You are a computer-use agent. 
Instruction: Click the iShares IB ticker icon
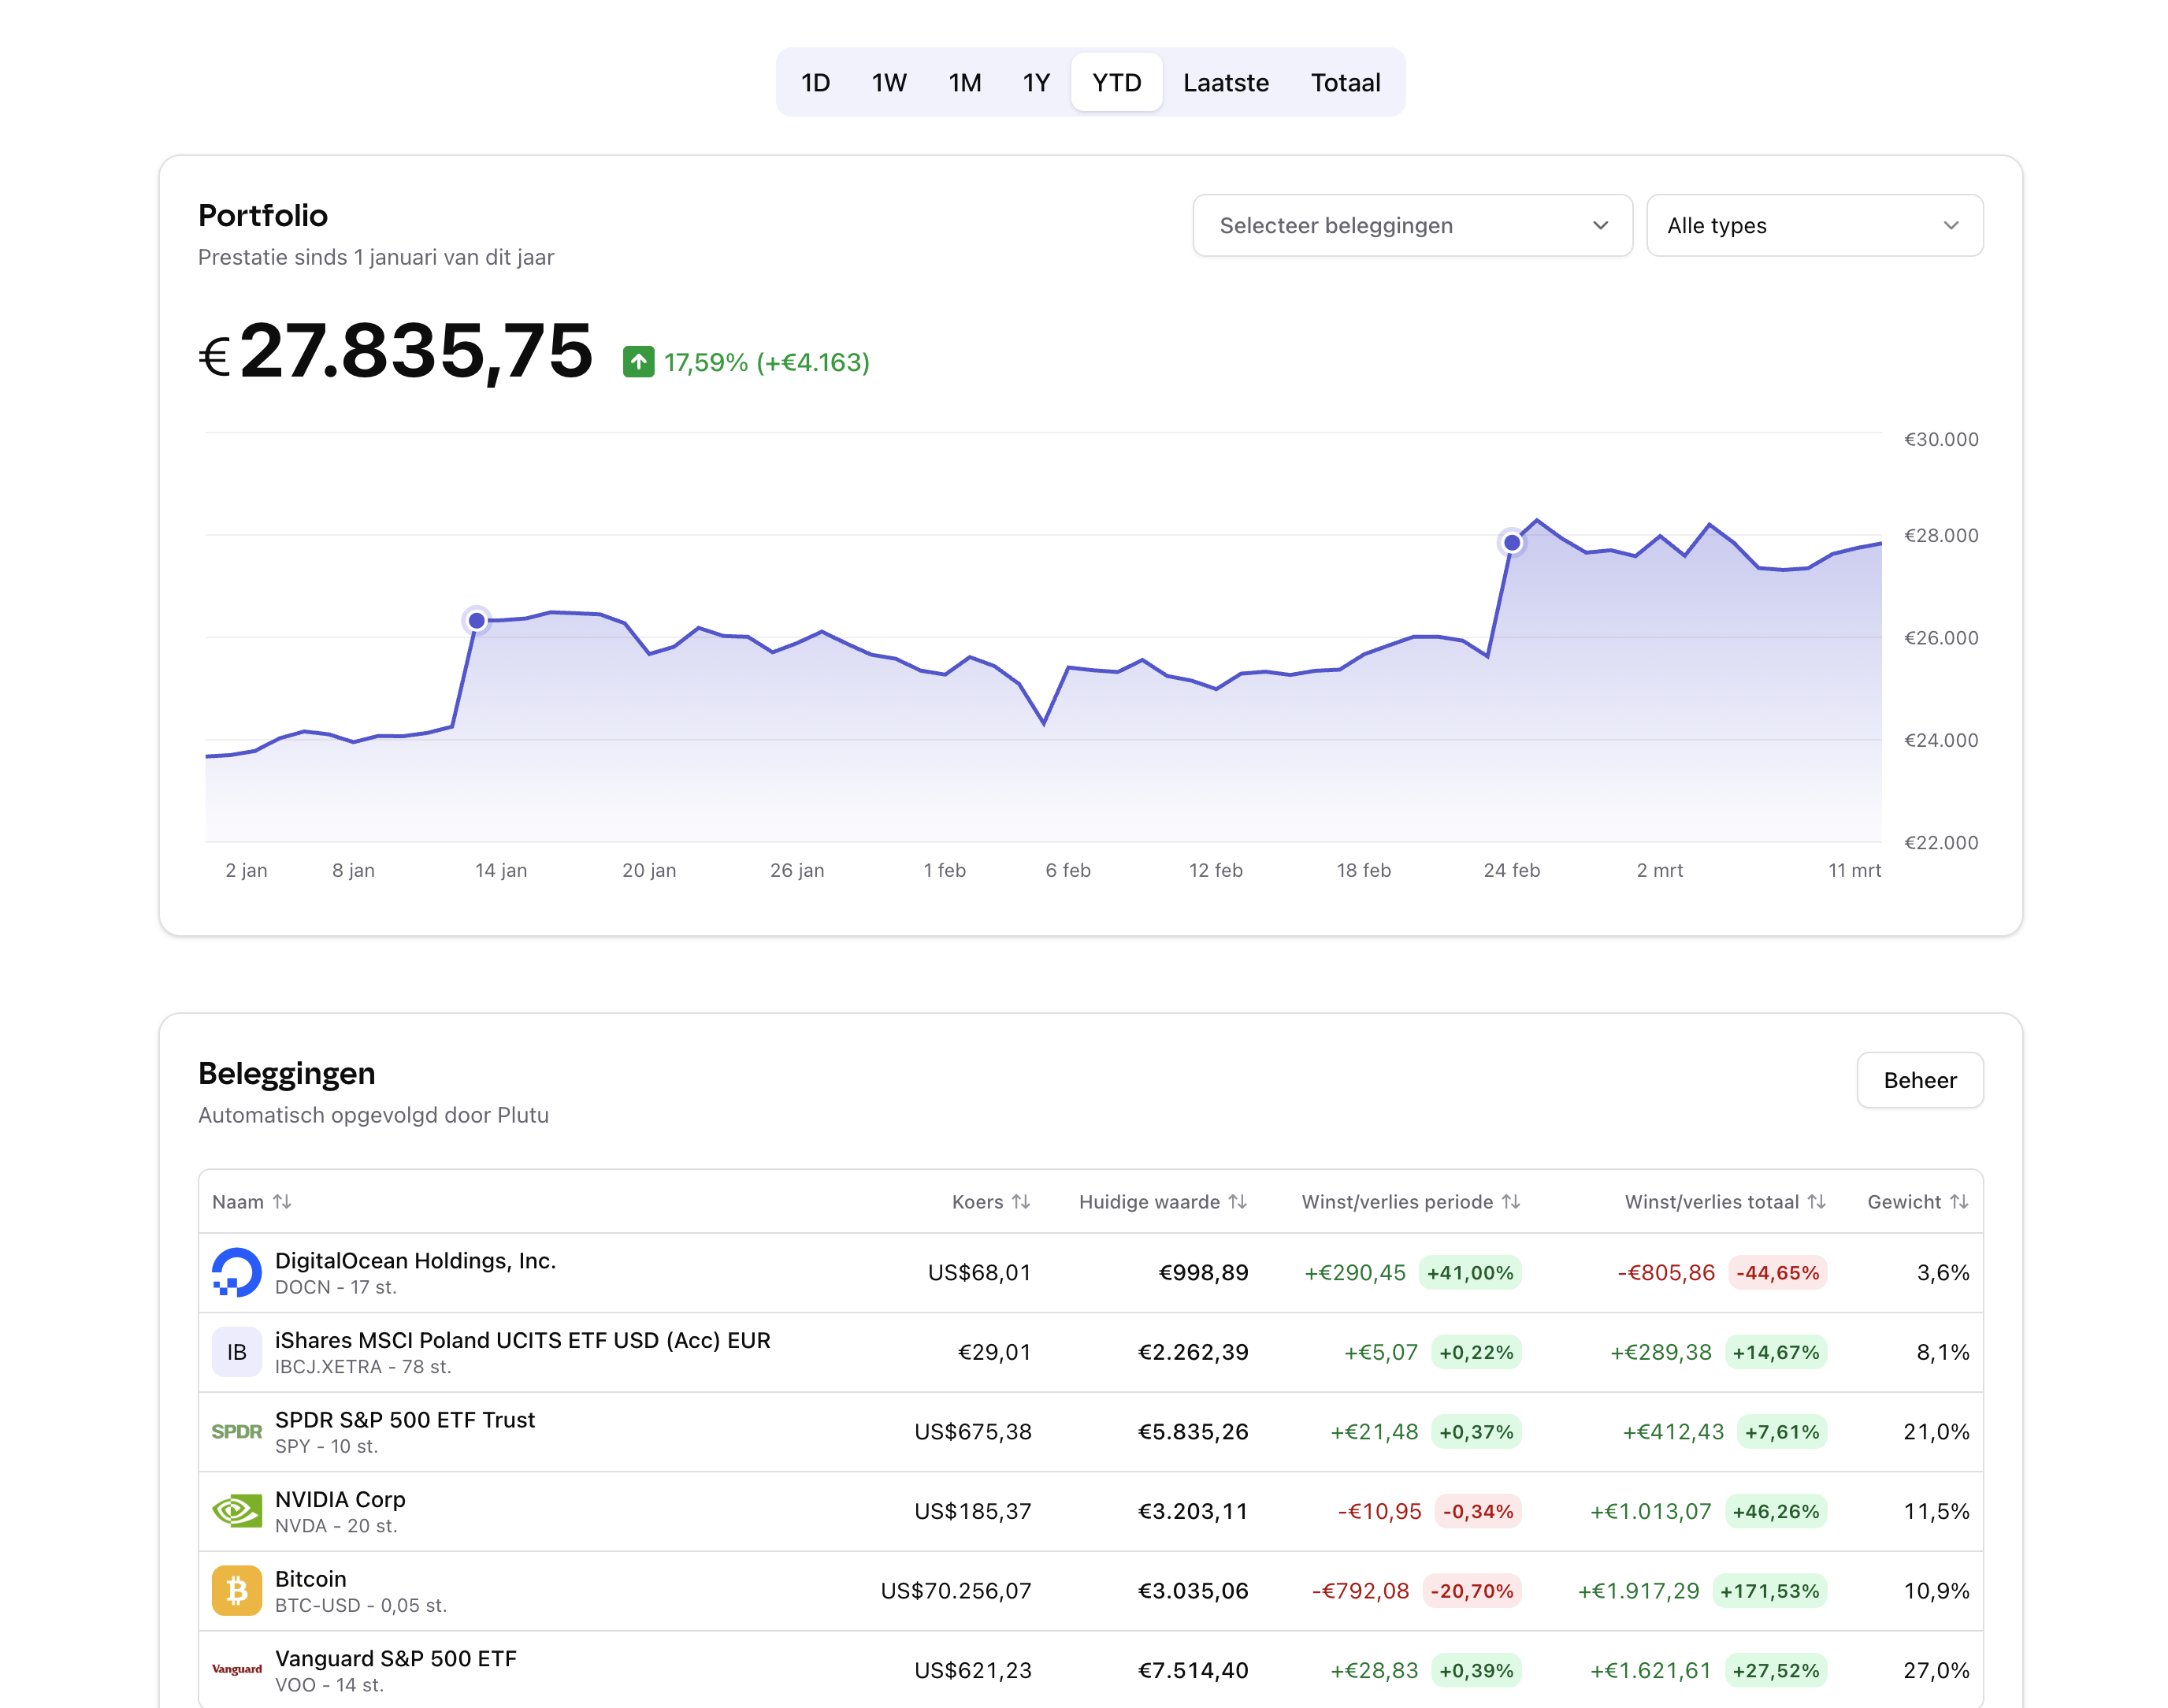(236, 1352)
